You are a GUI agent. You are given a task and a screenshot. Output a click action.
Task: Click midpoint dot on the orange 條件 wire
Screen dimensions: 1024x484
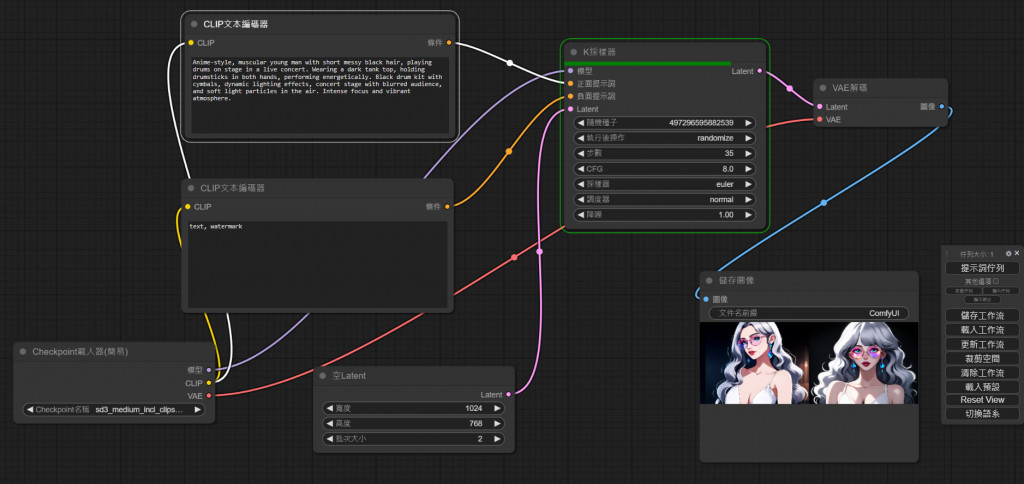coord(509,152)
